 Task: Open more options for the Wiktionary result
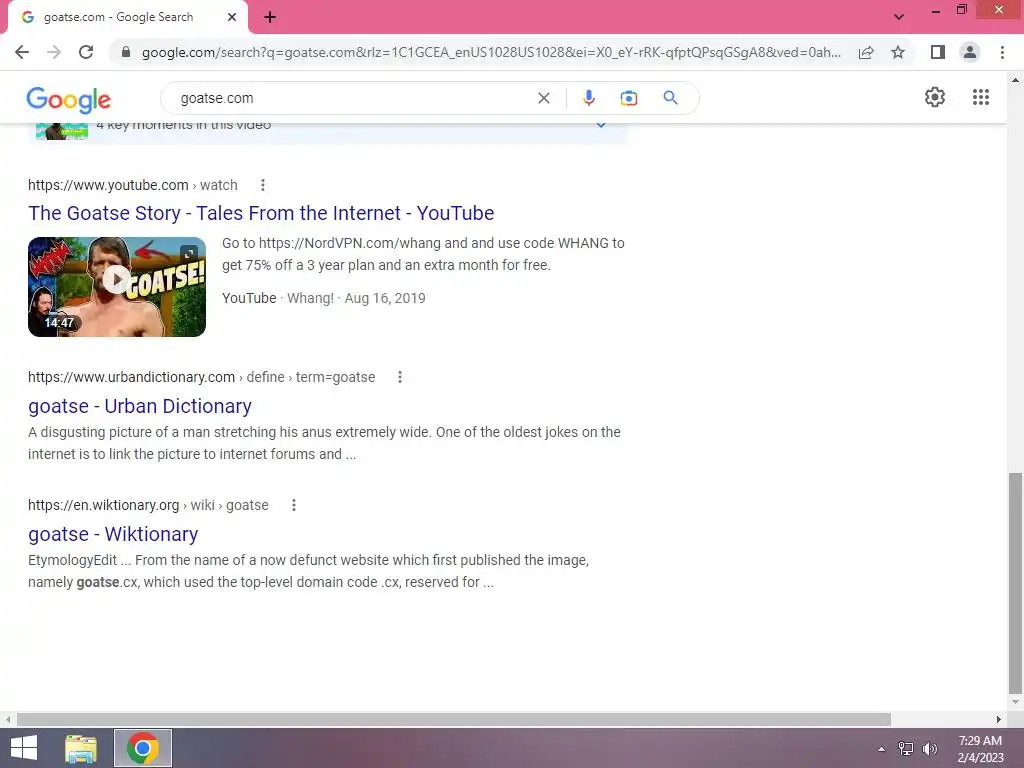(294, 505)
